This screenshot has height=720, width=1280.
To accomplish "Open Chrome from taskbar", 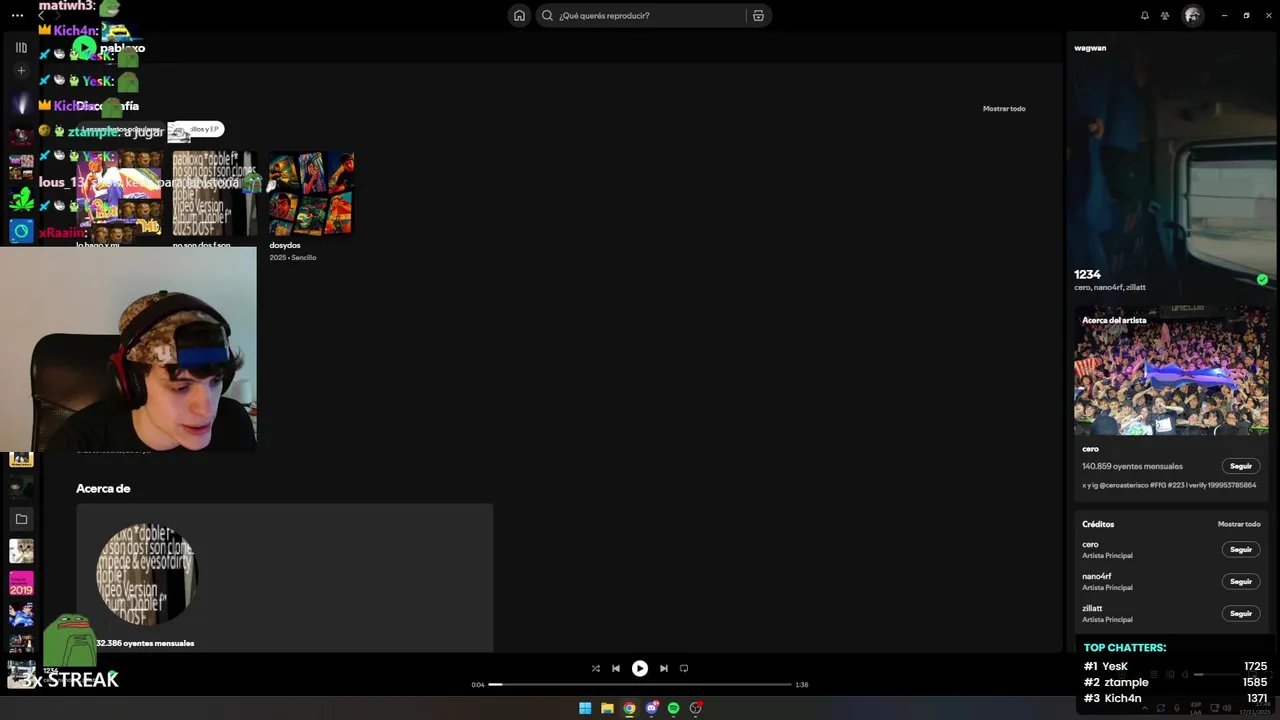I will [x=629, y=708].
